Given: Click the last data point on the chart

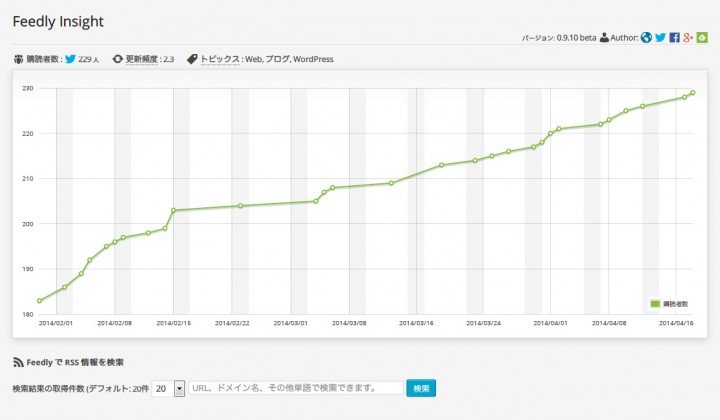Looking at the screenshot, I should pyautogui.click(x=693, y=93).
